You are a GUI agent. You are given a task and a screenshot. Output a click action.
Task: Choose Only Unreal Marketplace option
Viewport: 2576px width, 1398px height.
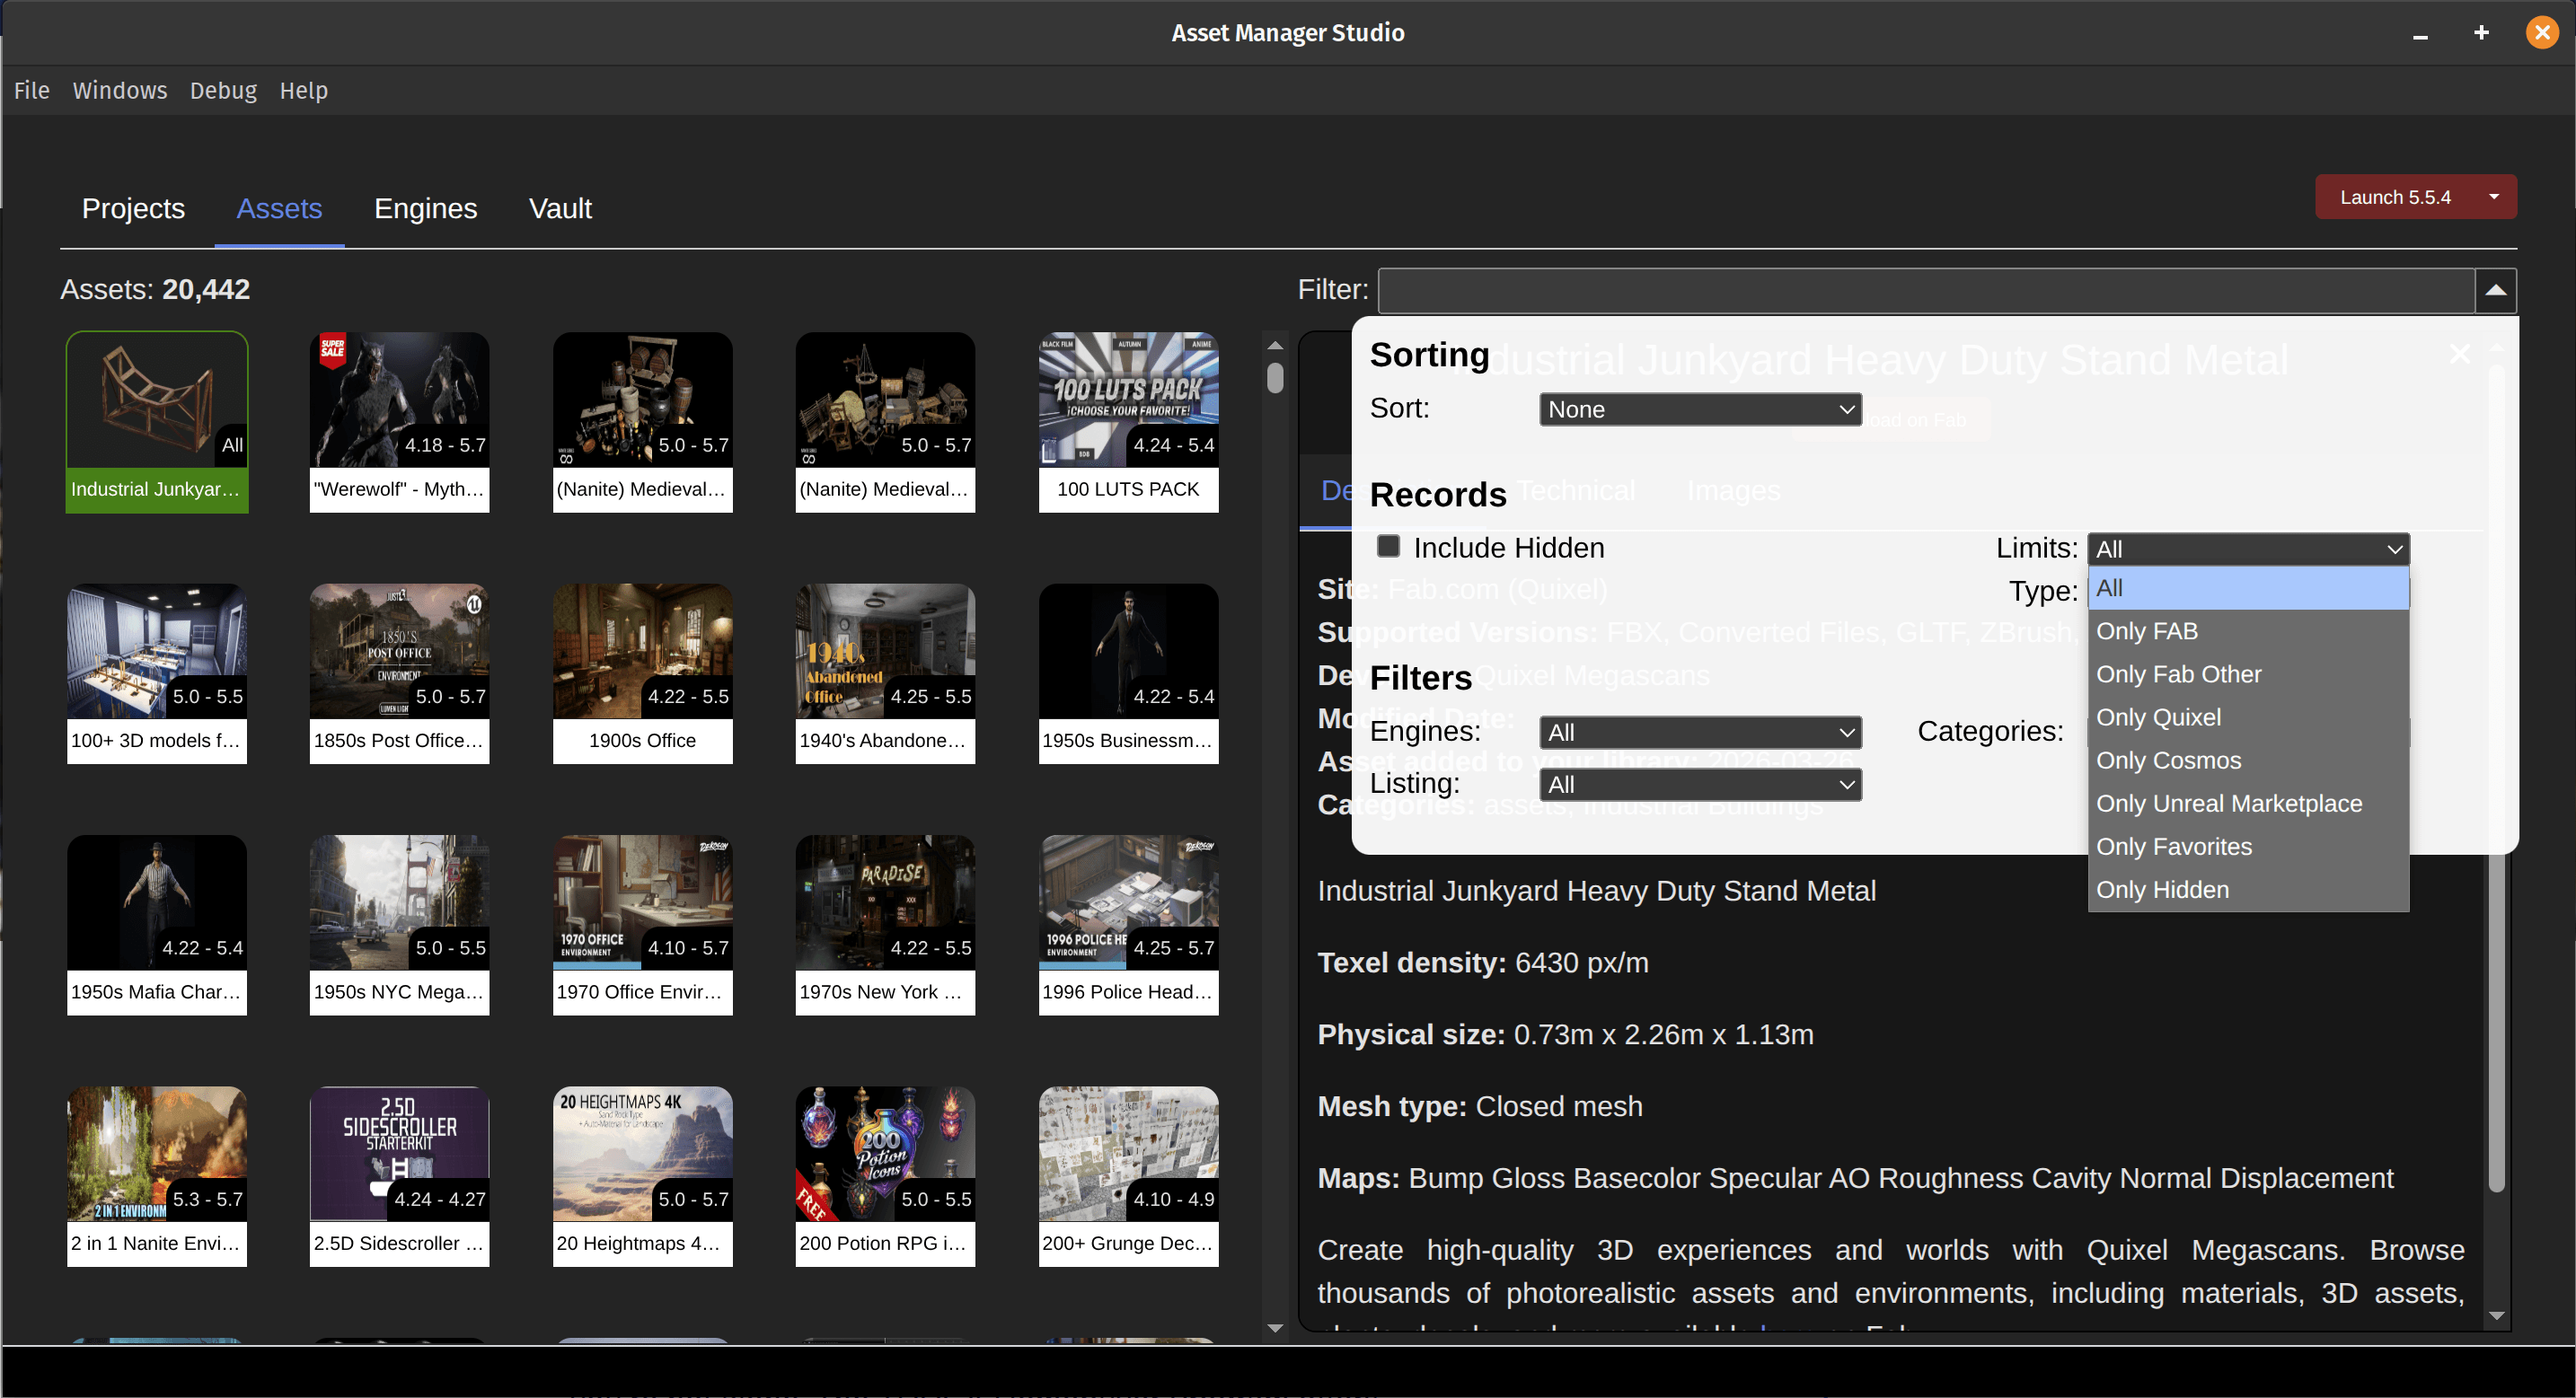[x=2248, y=803]
